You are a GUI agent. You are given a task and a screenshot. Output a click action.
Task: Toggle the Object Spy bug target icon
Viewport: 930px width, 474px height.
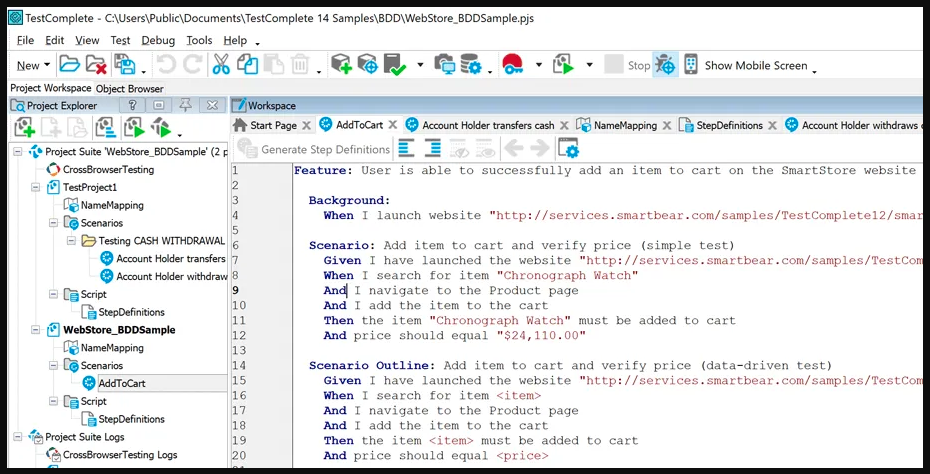[665, 65]
